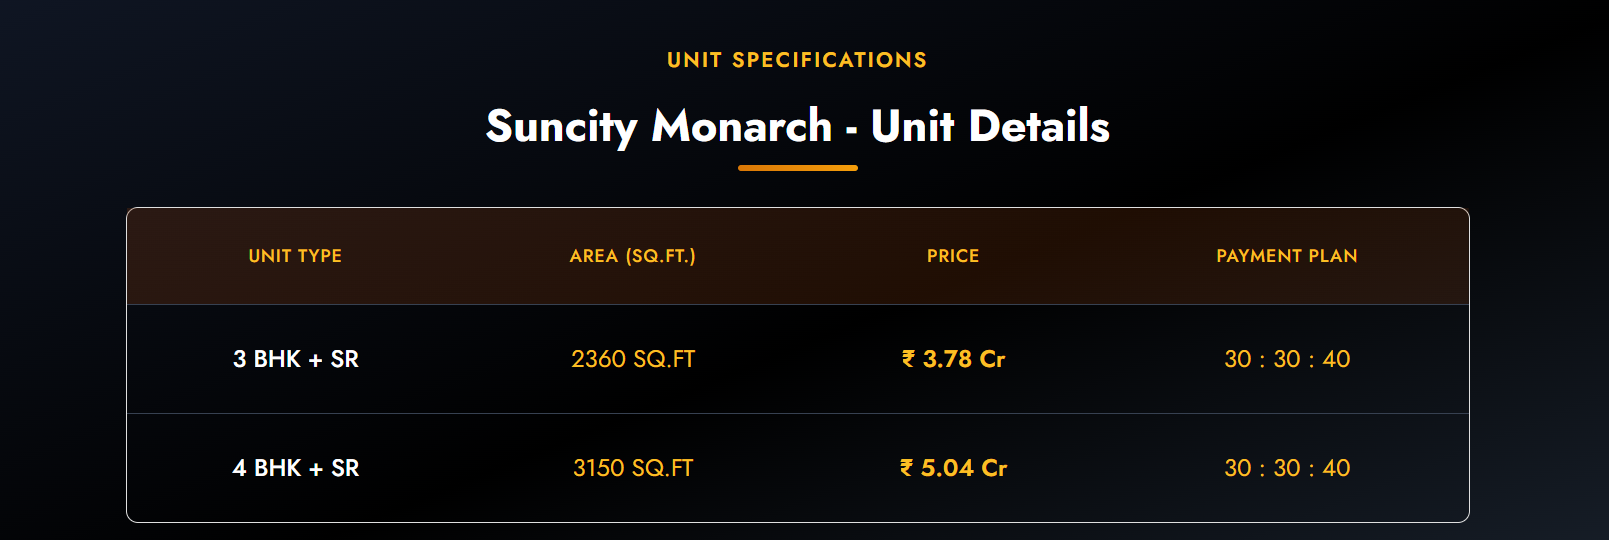This screenshot has width=1609, height=540.
Task: Click the UNIT SPECIFICATIONS label
Action: pos(797,60)
